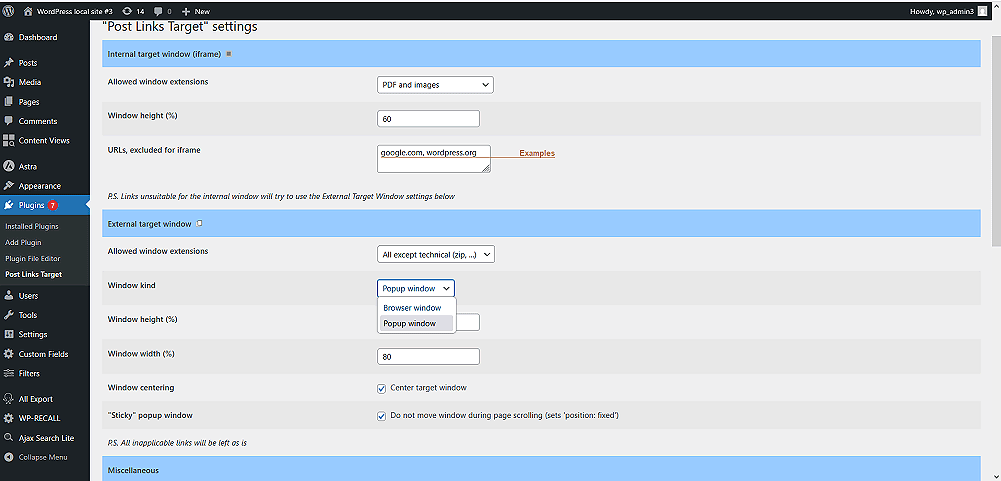This screenshot has height=481, width=1001.
Task: Click the Dashboard gauge icon
Action: [9, 37]
